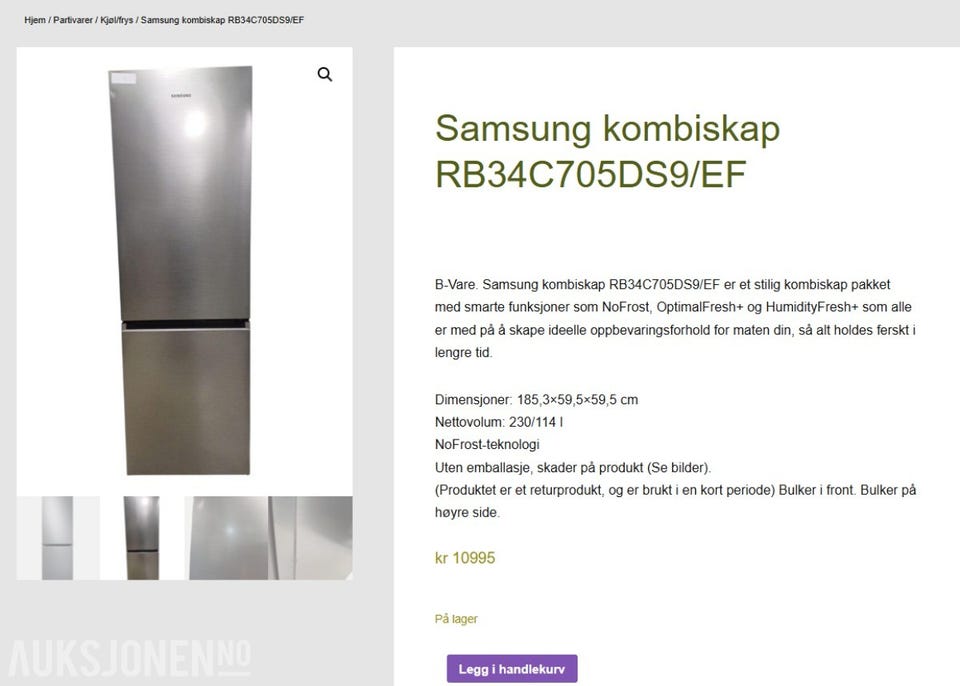The height and width of the screenshot is (686, 960).
Task: Select the first light fridge thumbnail
Action: (58, 538)
